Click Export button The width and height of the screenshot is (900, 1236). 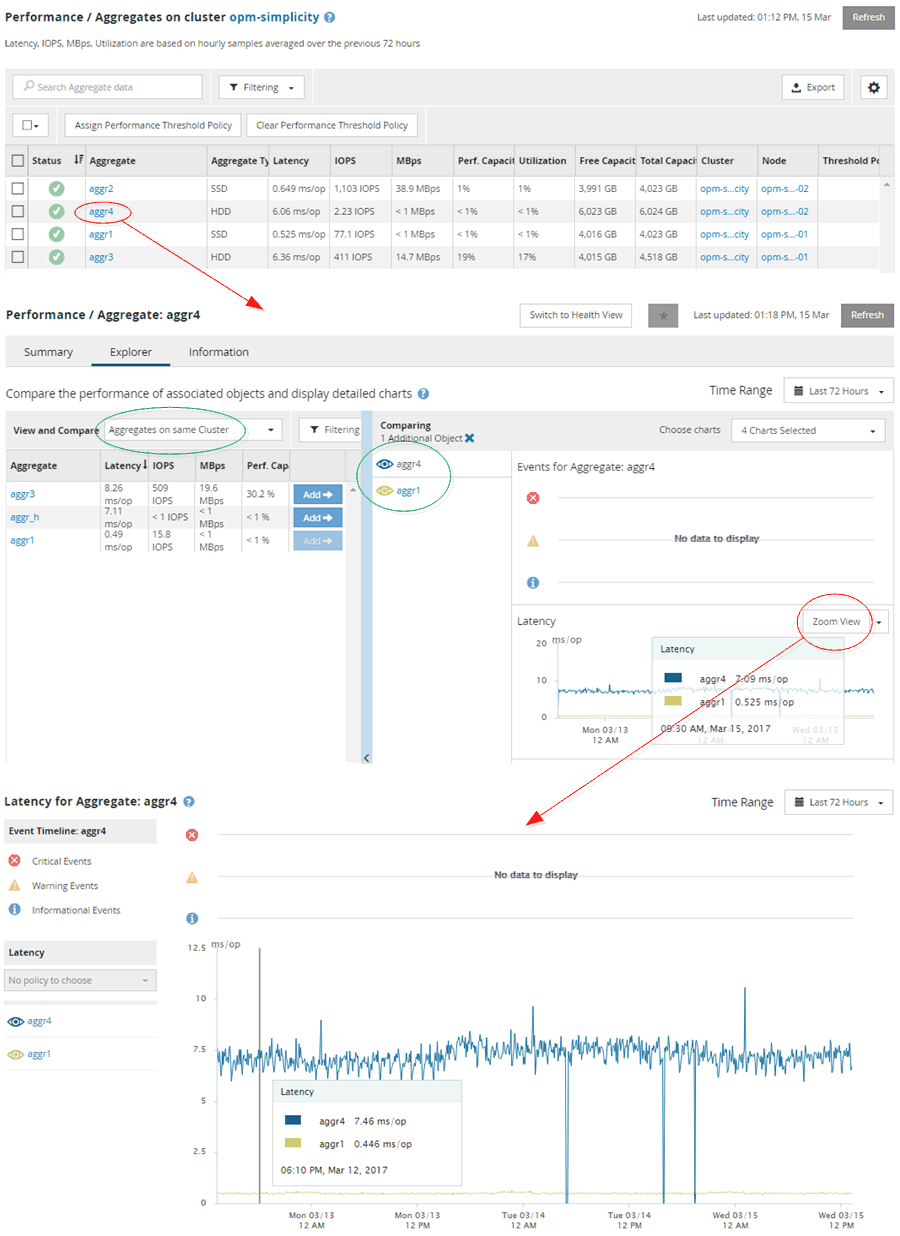pyautogui.click(x=813, y=87)
